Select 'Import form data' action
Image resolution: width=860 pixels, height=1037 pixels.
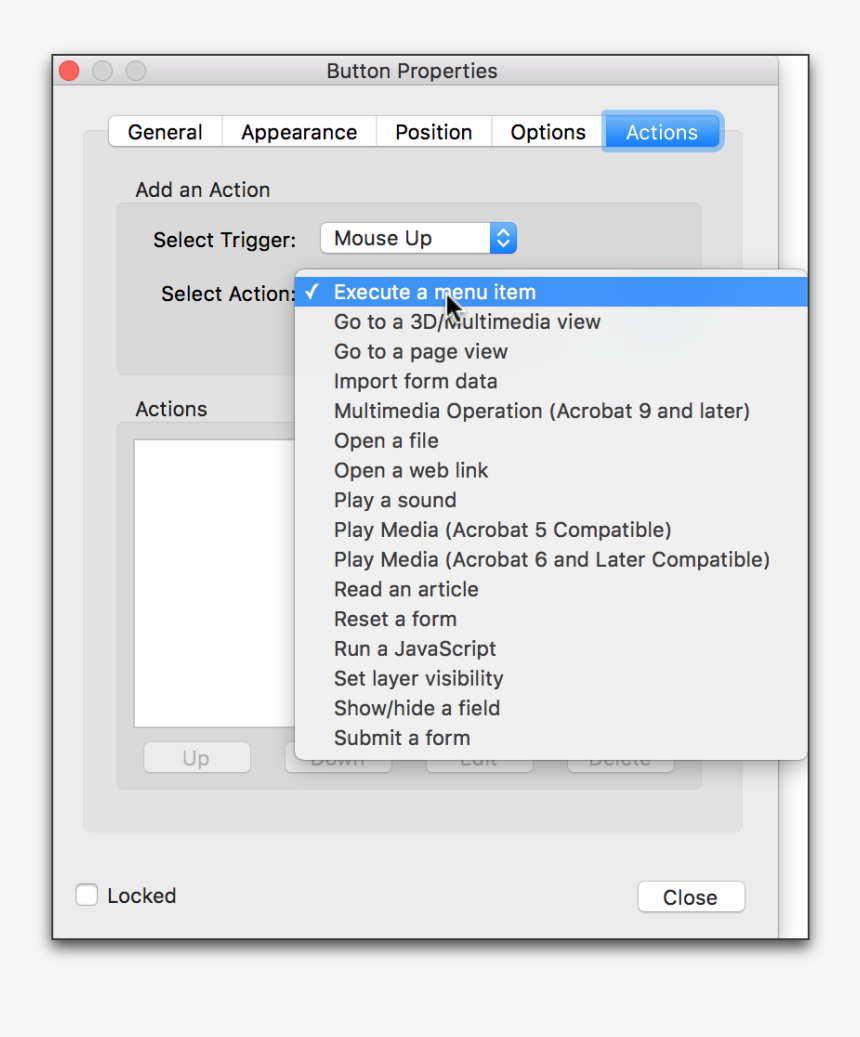tap(415, 381)
